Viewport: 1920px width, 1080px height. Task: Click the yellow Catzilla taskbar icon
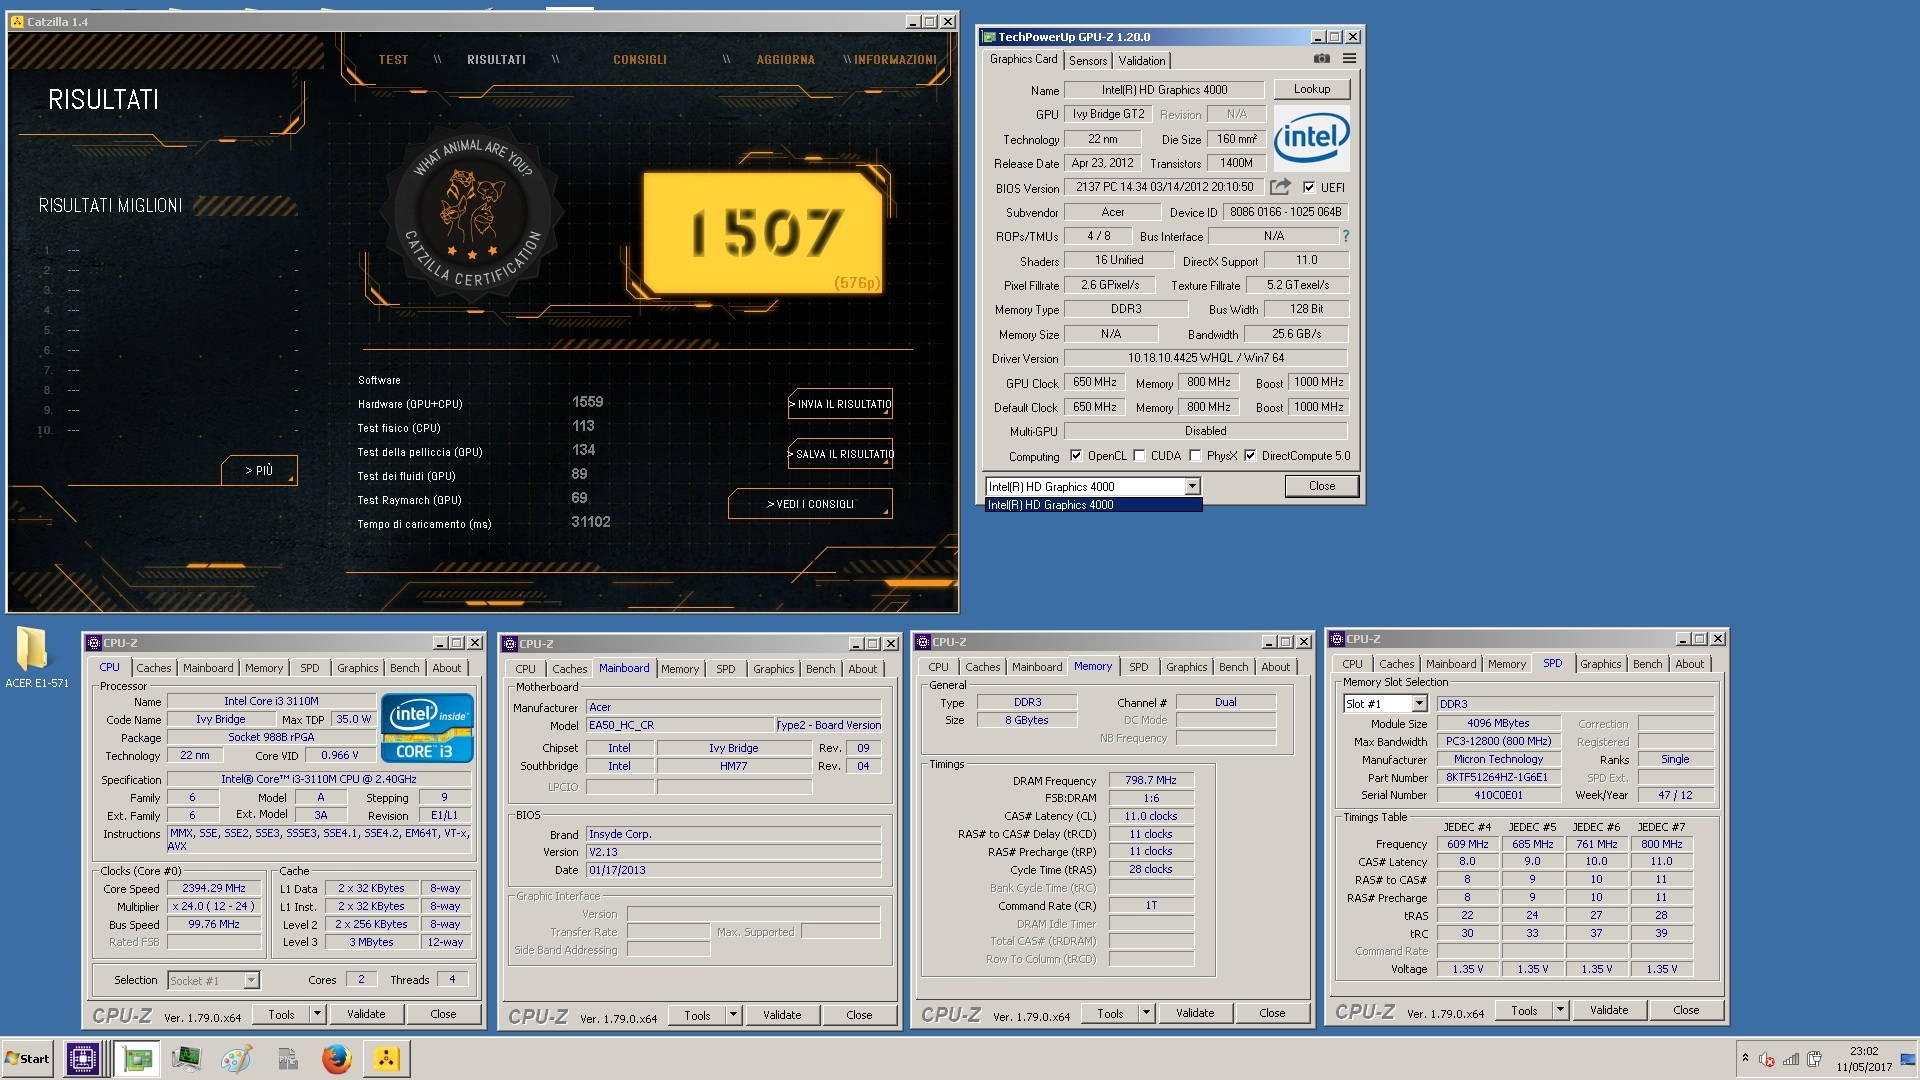click(x=386, y=1058)
